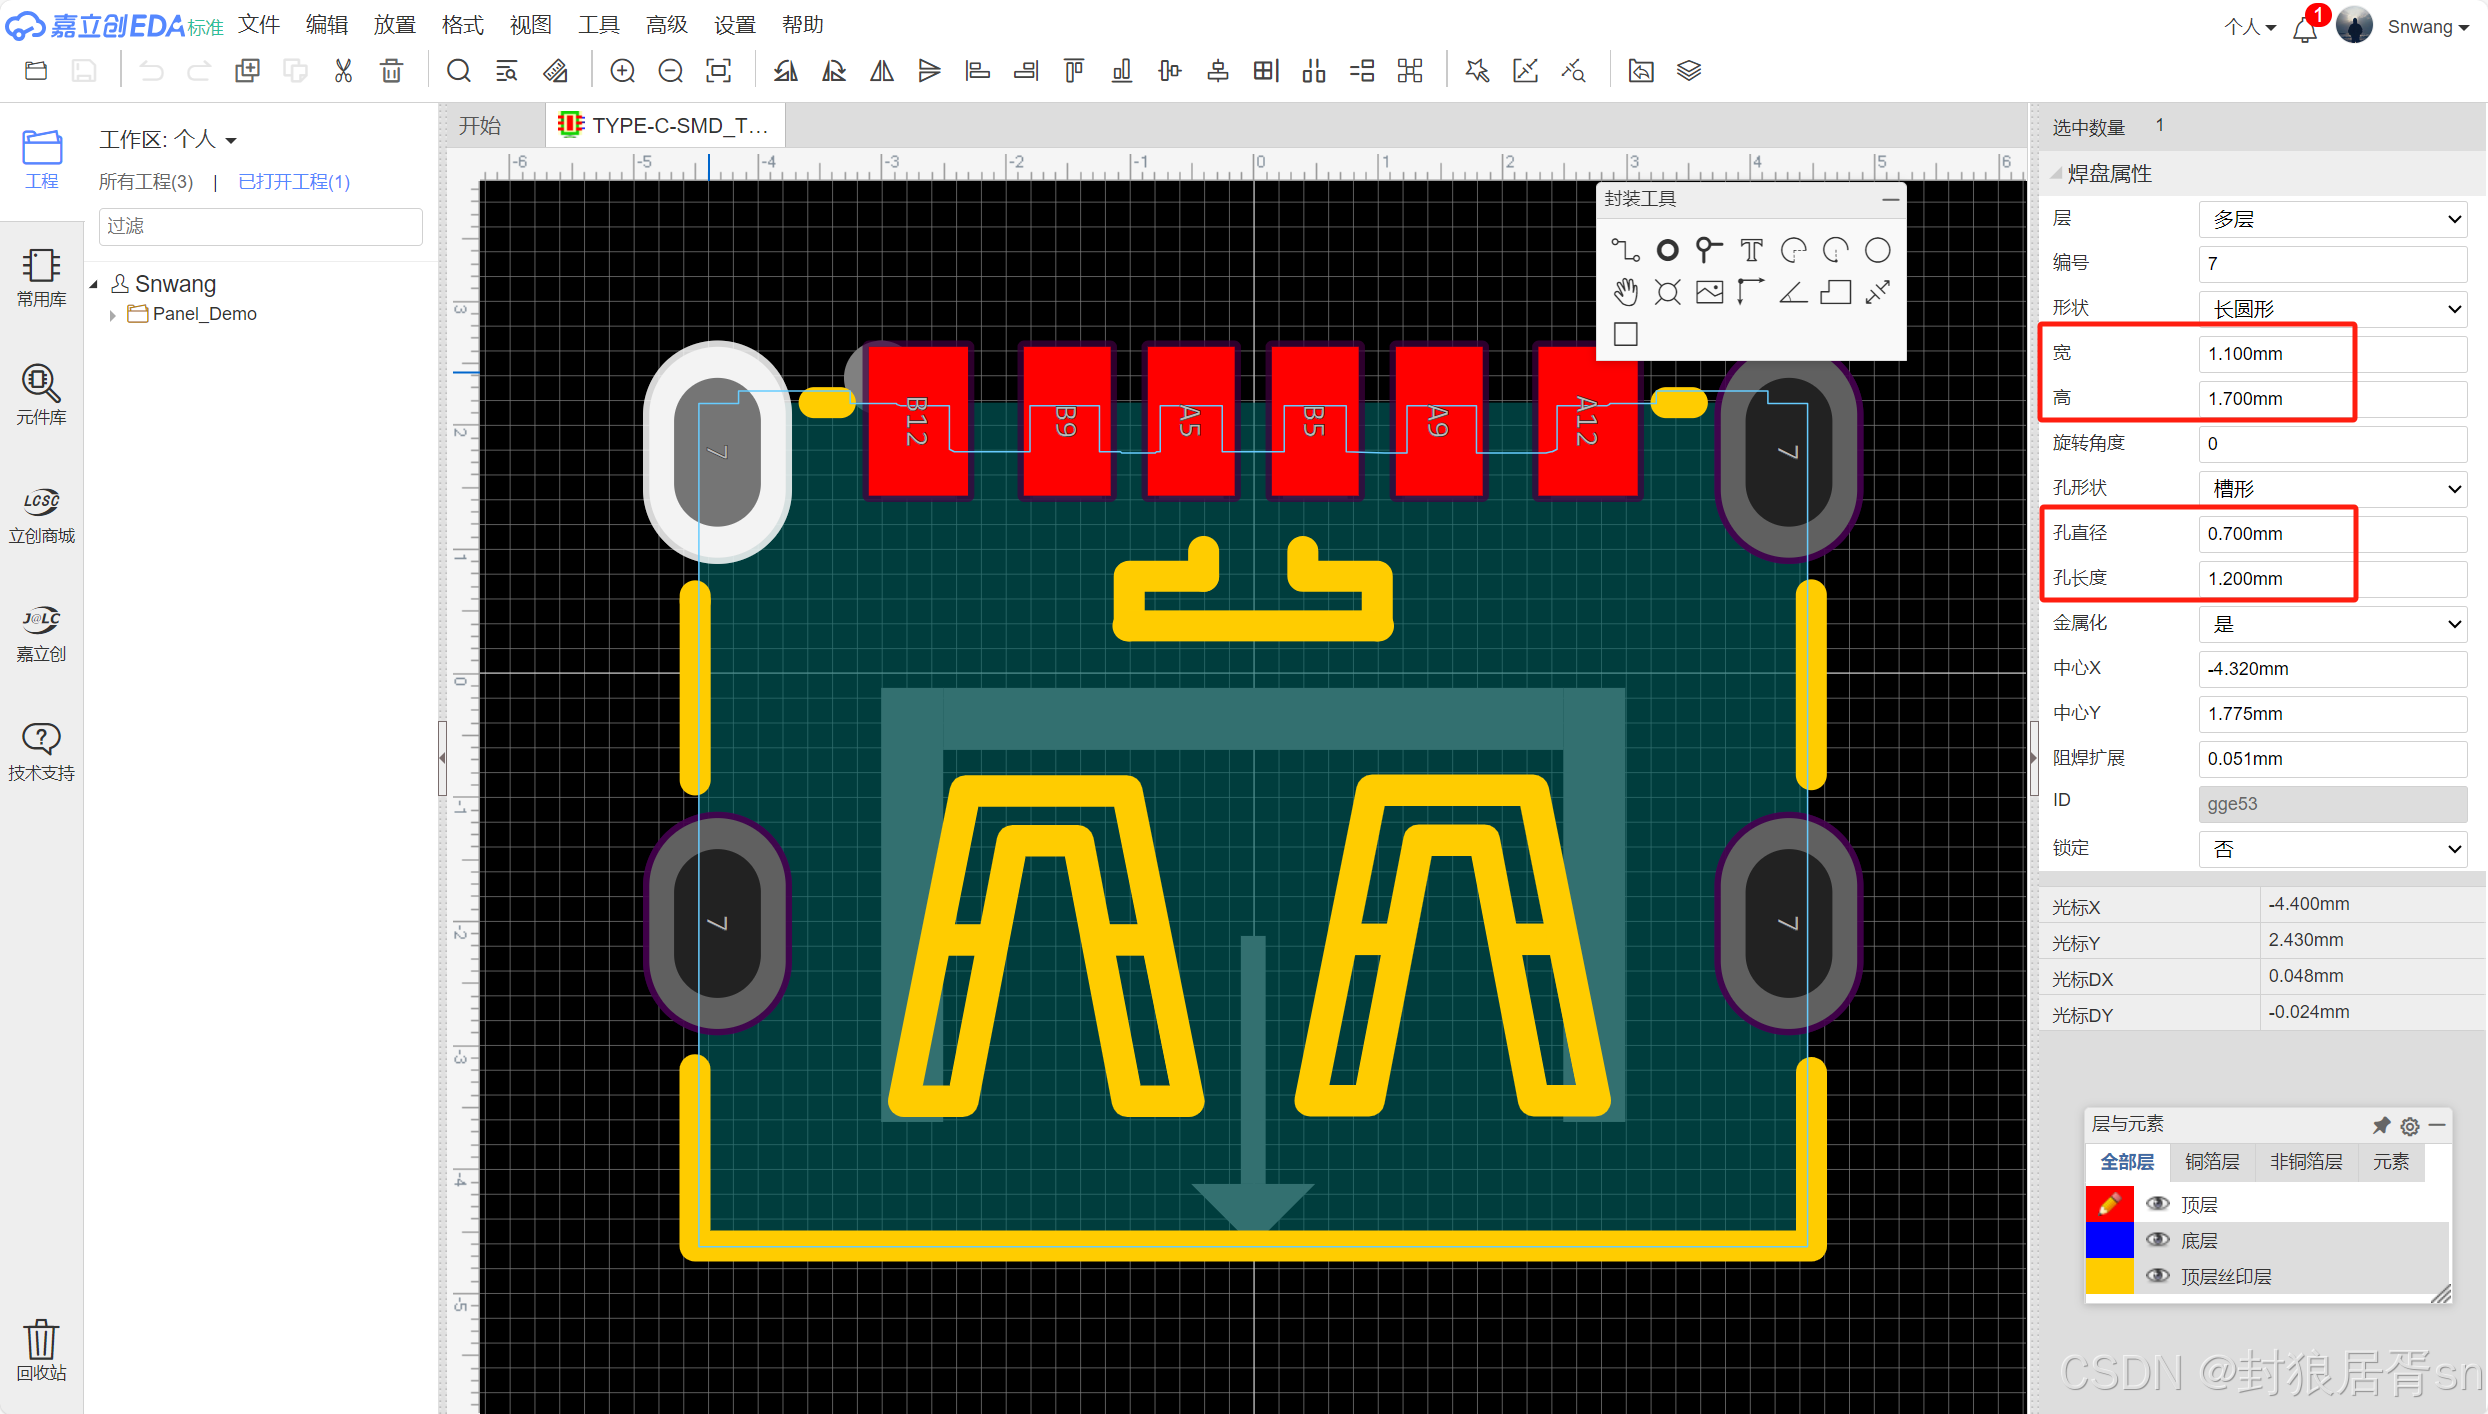Screen dimensions: 2488x1414
Task: Select the Pad tool in 封装工具
Action: pos(1667,250)
